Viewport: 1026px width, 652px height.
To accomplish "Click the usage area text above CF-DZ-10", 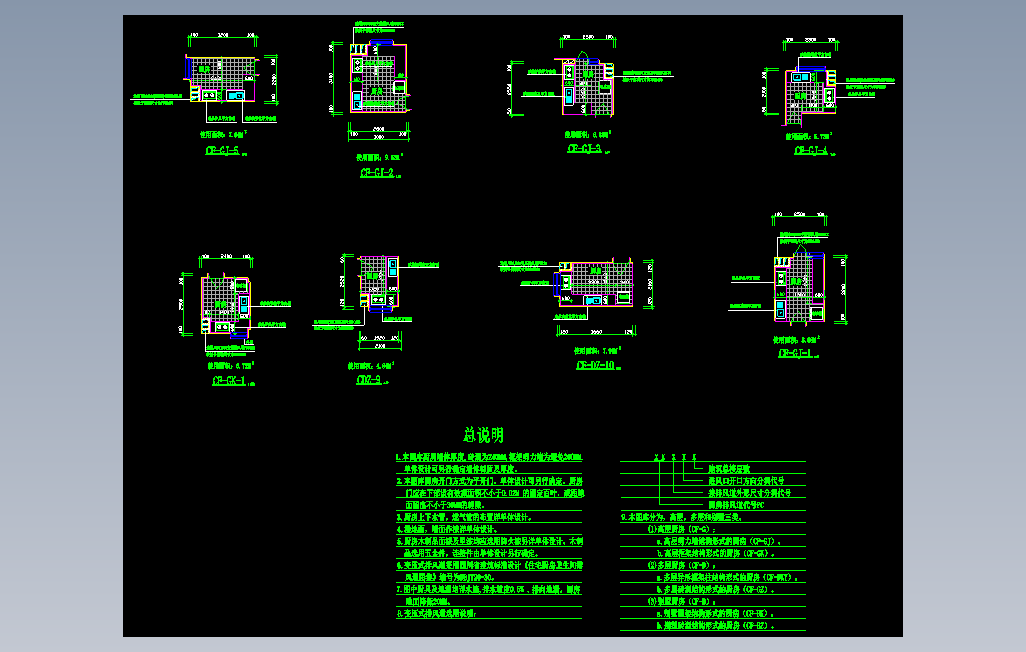I will point(597,350).
